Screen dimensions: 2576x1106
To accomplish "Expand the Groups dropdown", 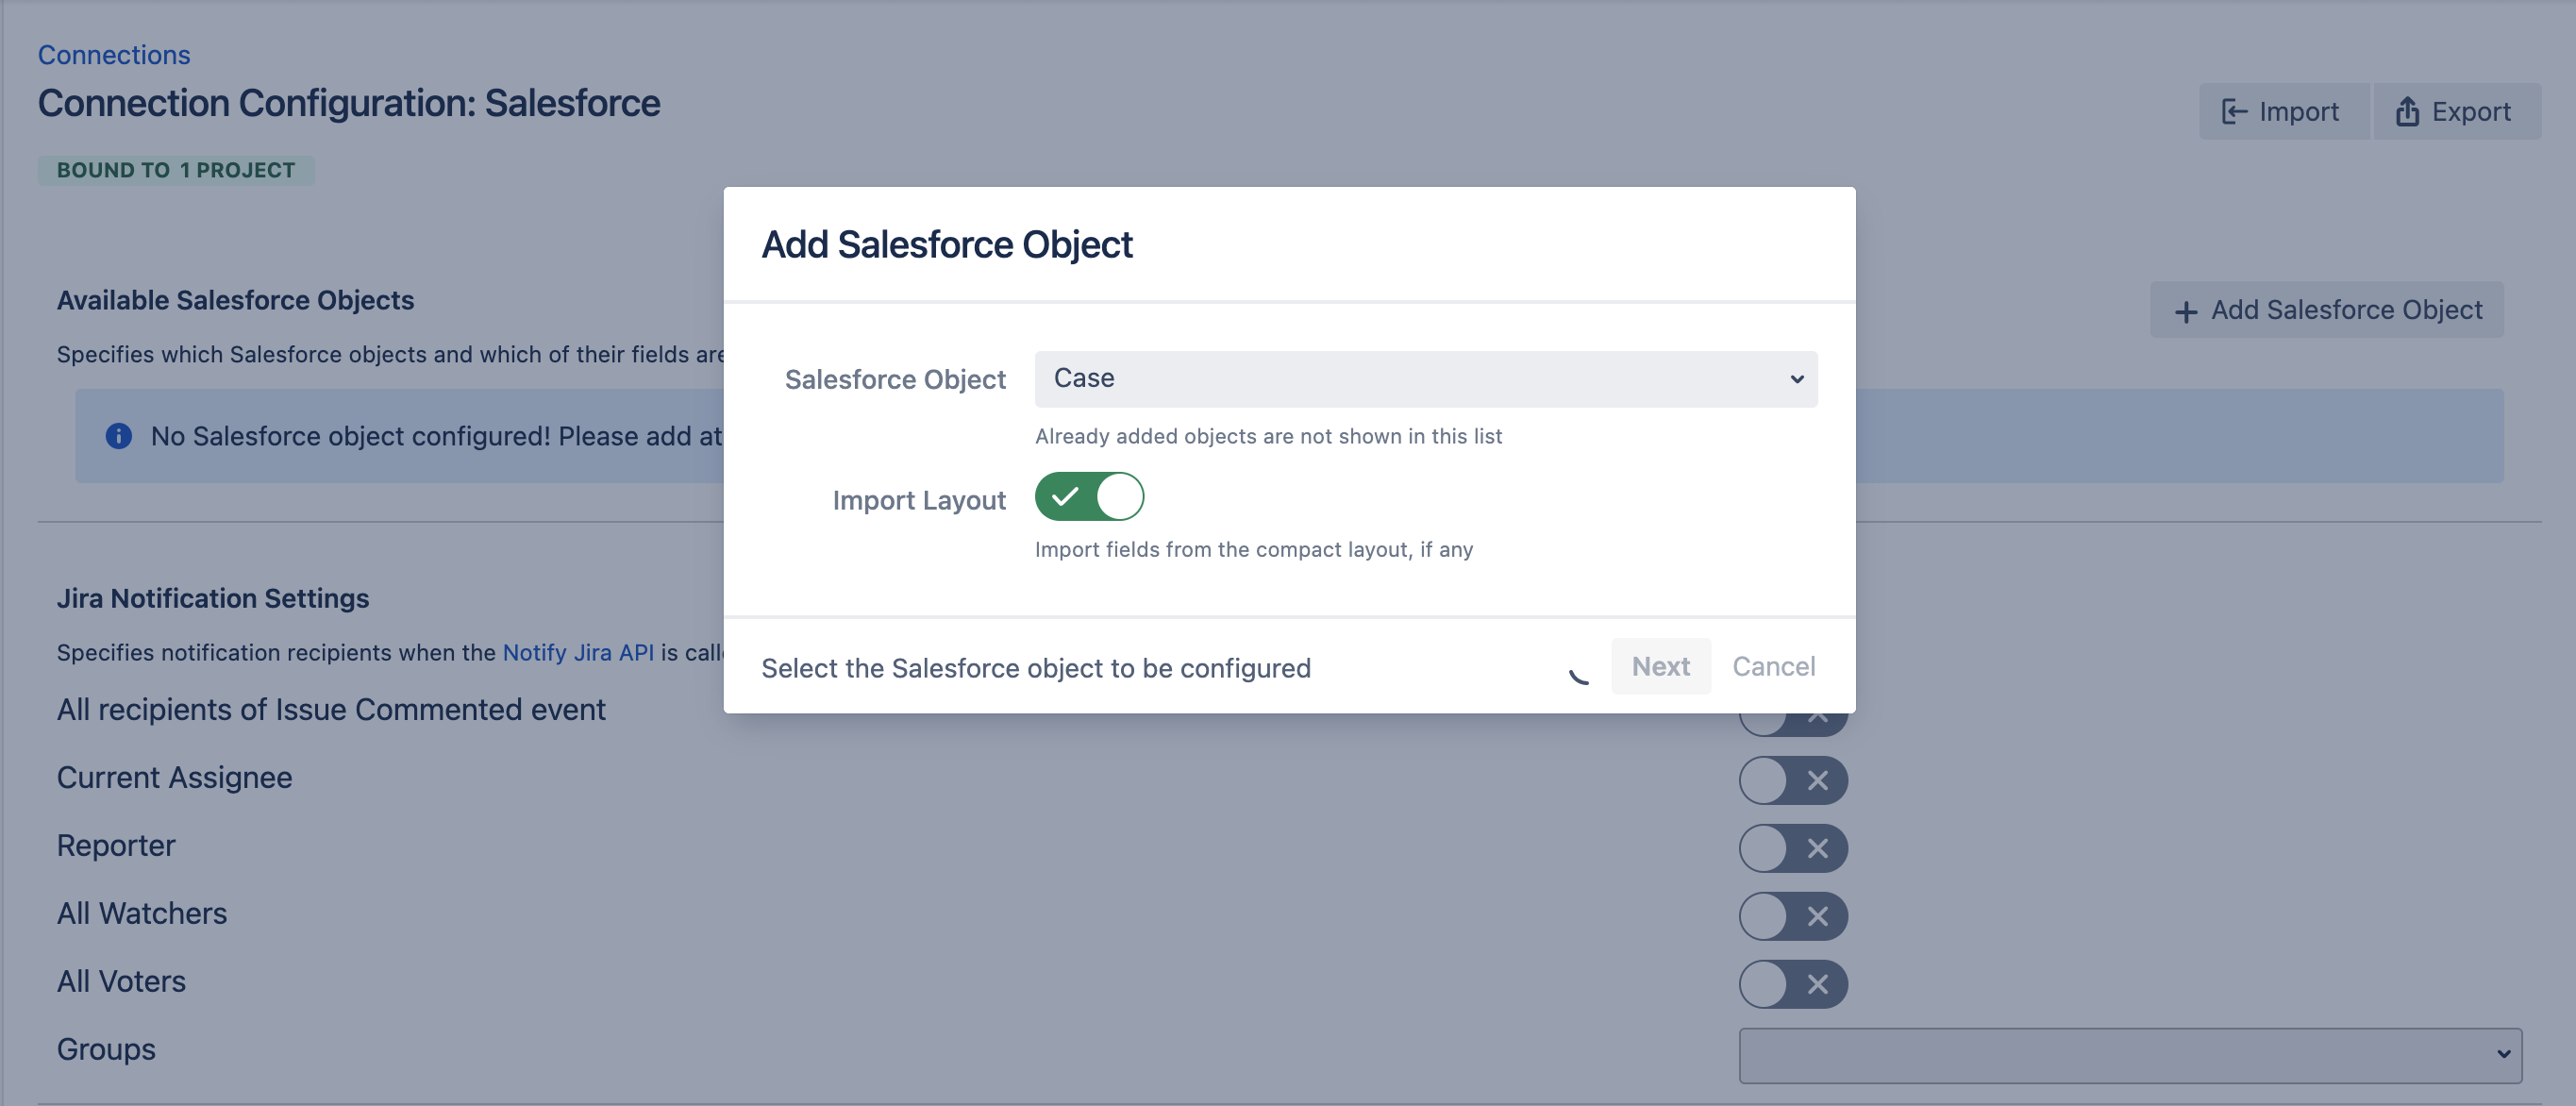I will pos(2130,1055).
